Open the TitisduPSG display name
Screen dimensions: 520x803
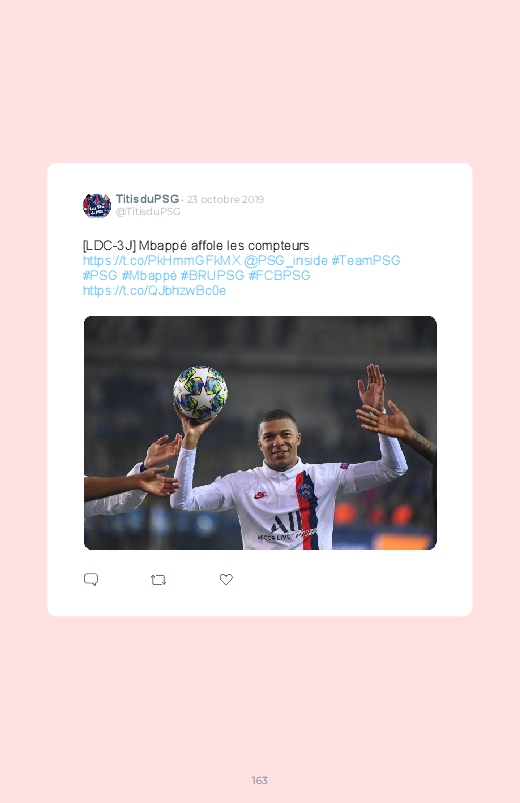coord(147,199)
